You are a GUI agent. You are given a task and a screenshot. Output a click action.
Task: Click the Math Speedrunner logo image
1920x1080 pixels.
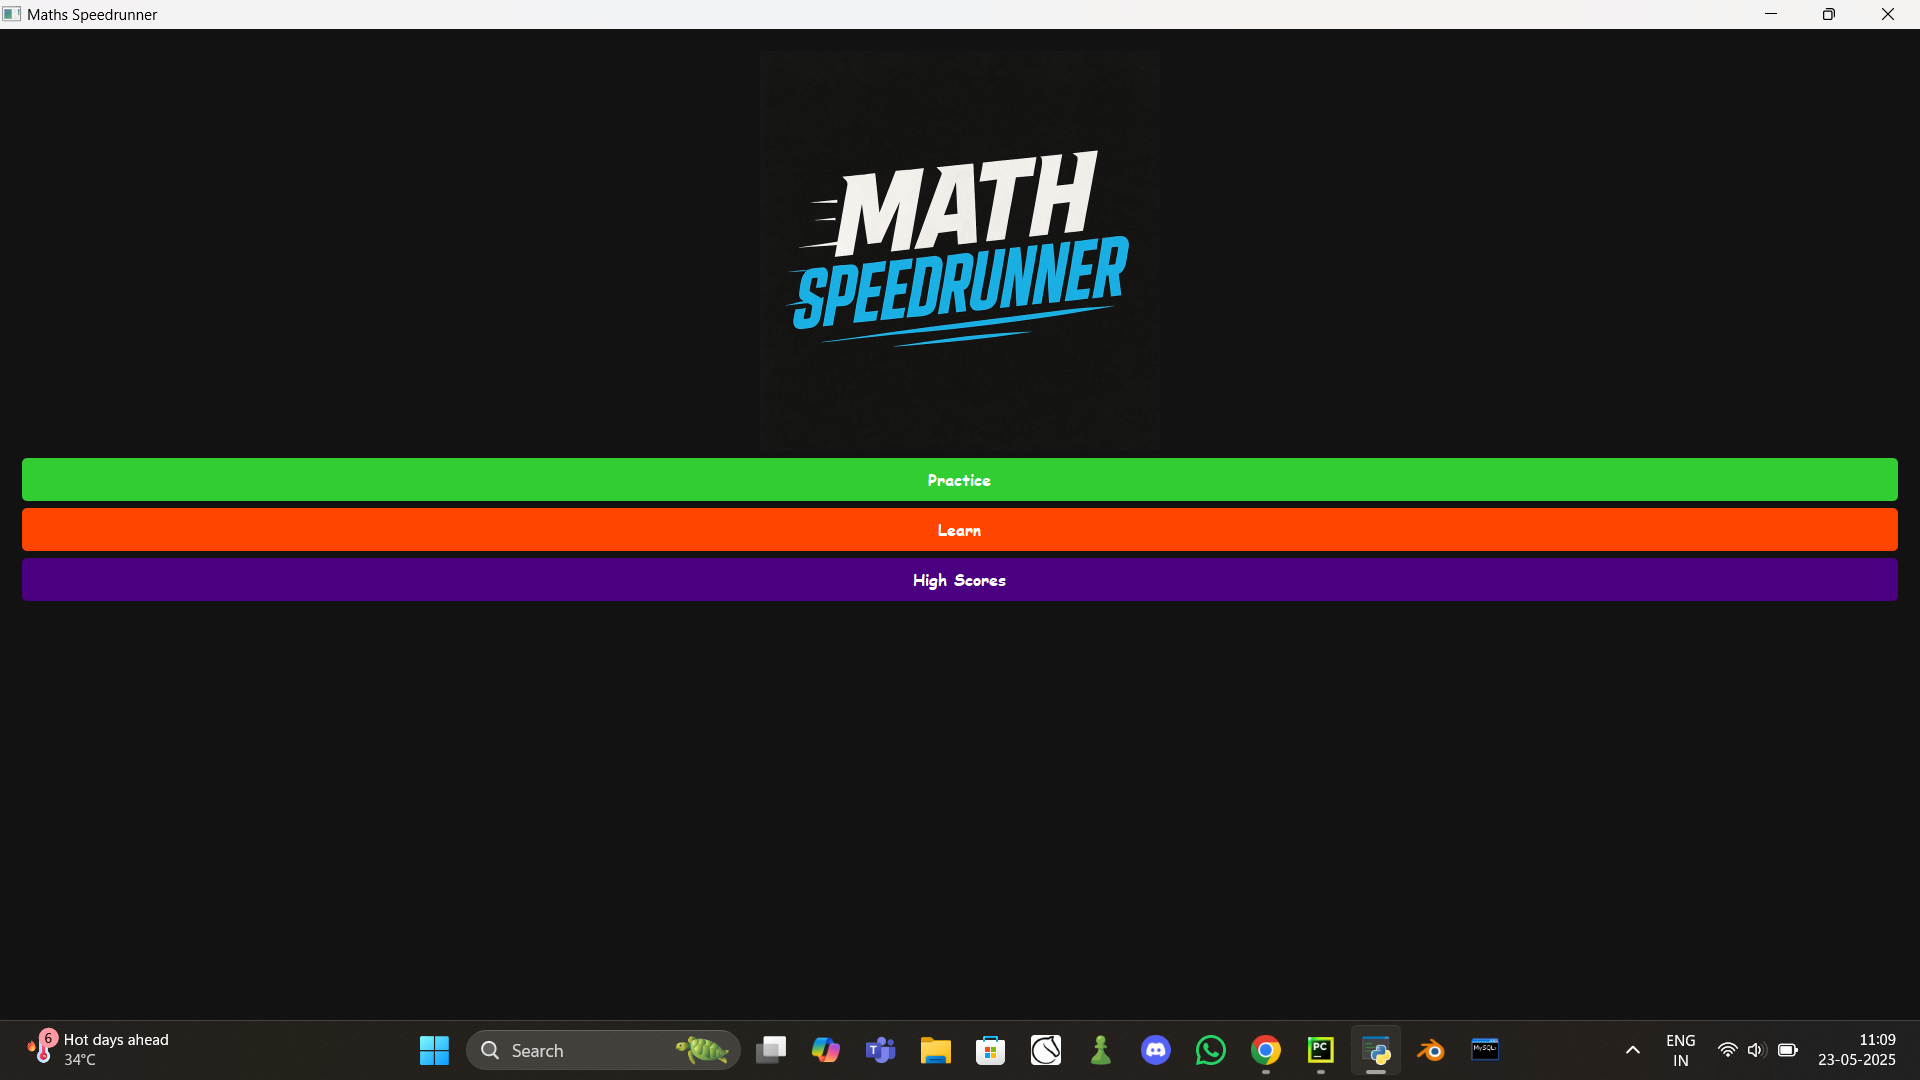tap(959, 250)
